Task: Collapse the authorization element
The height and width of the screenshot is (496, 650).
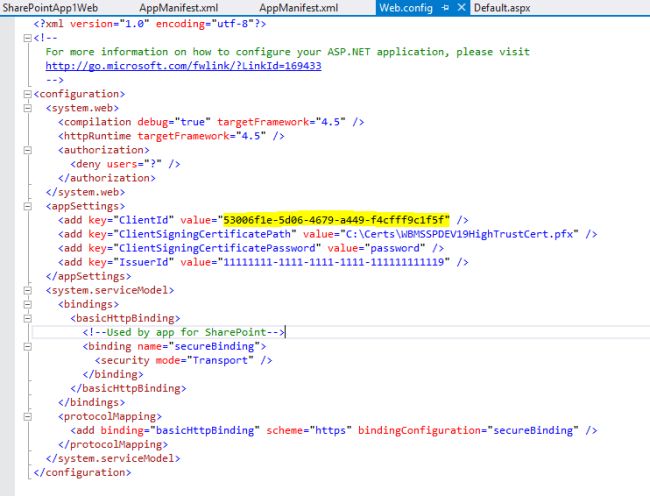Action: [x=27, y=150]
